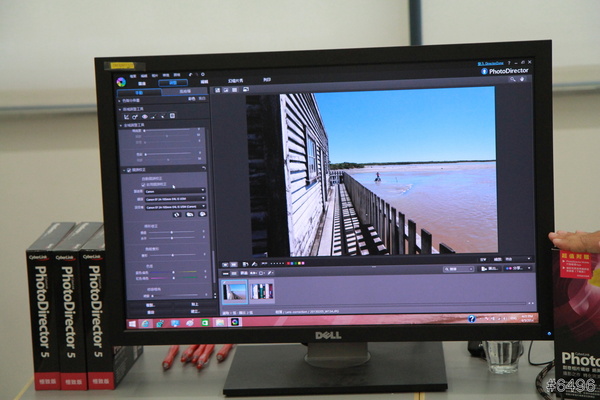Screen dimensions: 600x400
Task: Click the second viewer layout icon above the photo
Action: [226, 90]
